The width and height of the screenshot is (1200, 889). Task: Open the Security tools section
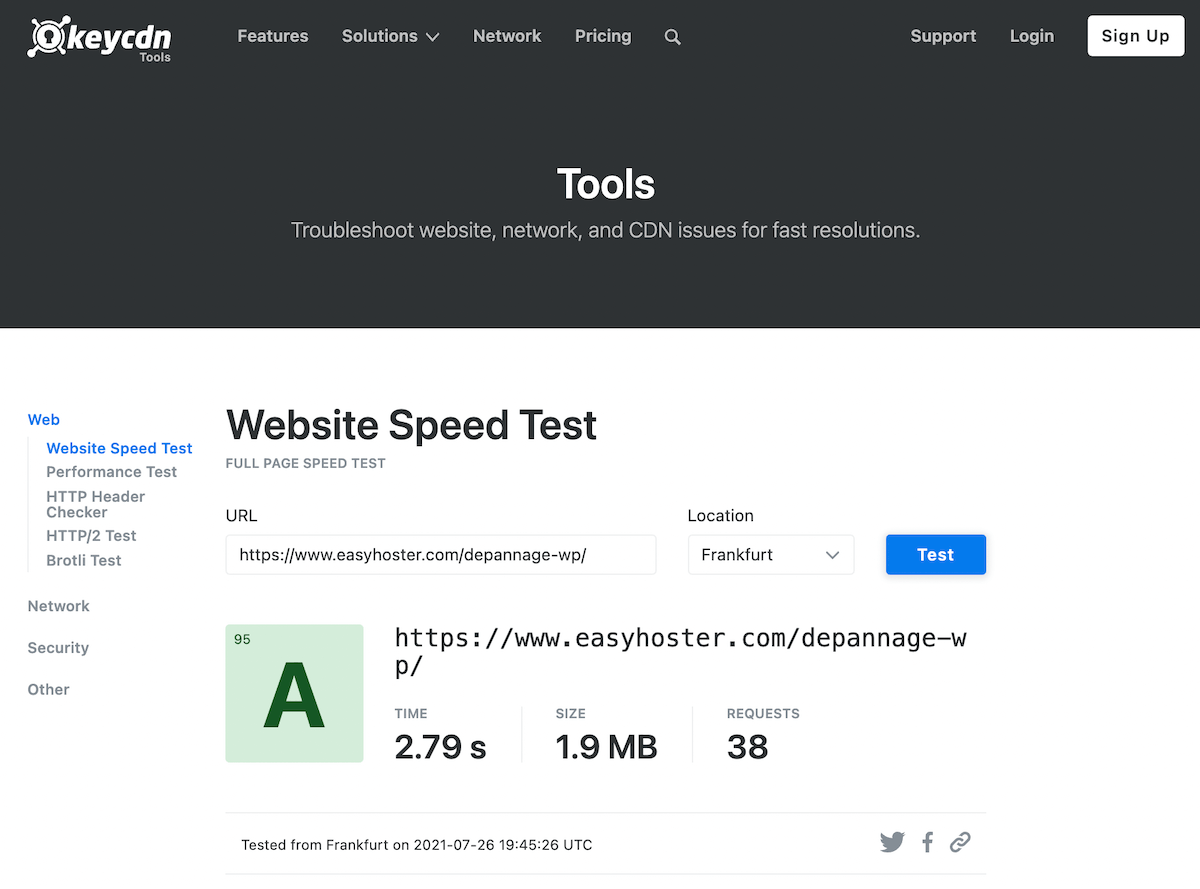57,647
